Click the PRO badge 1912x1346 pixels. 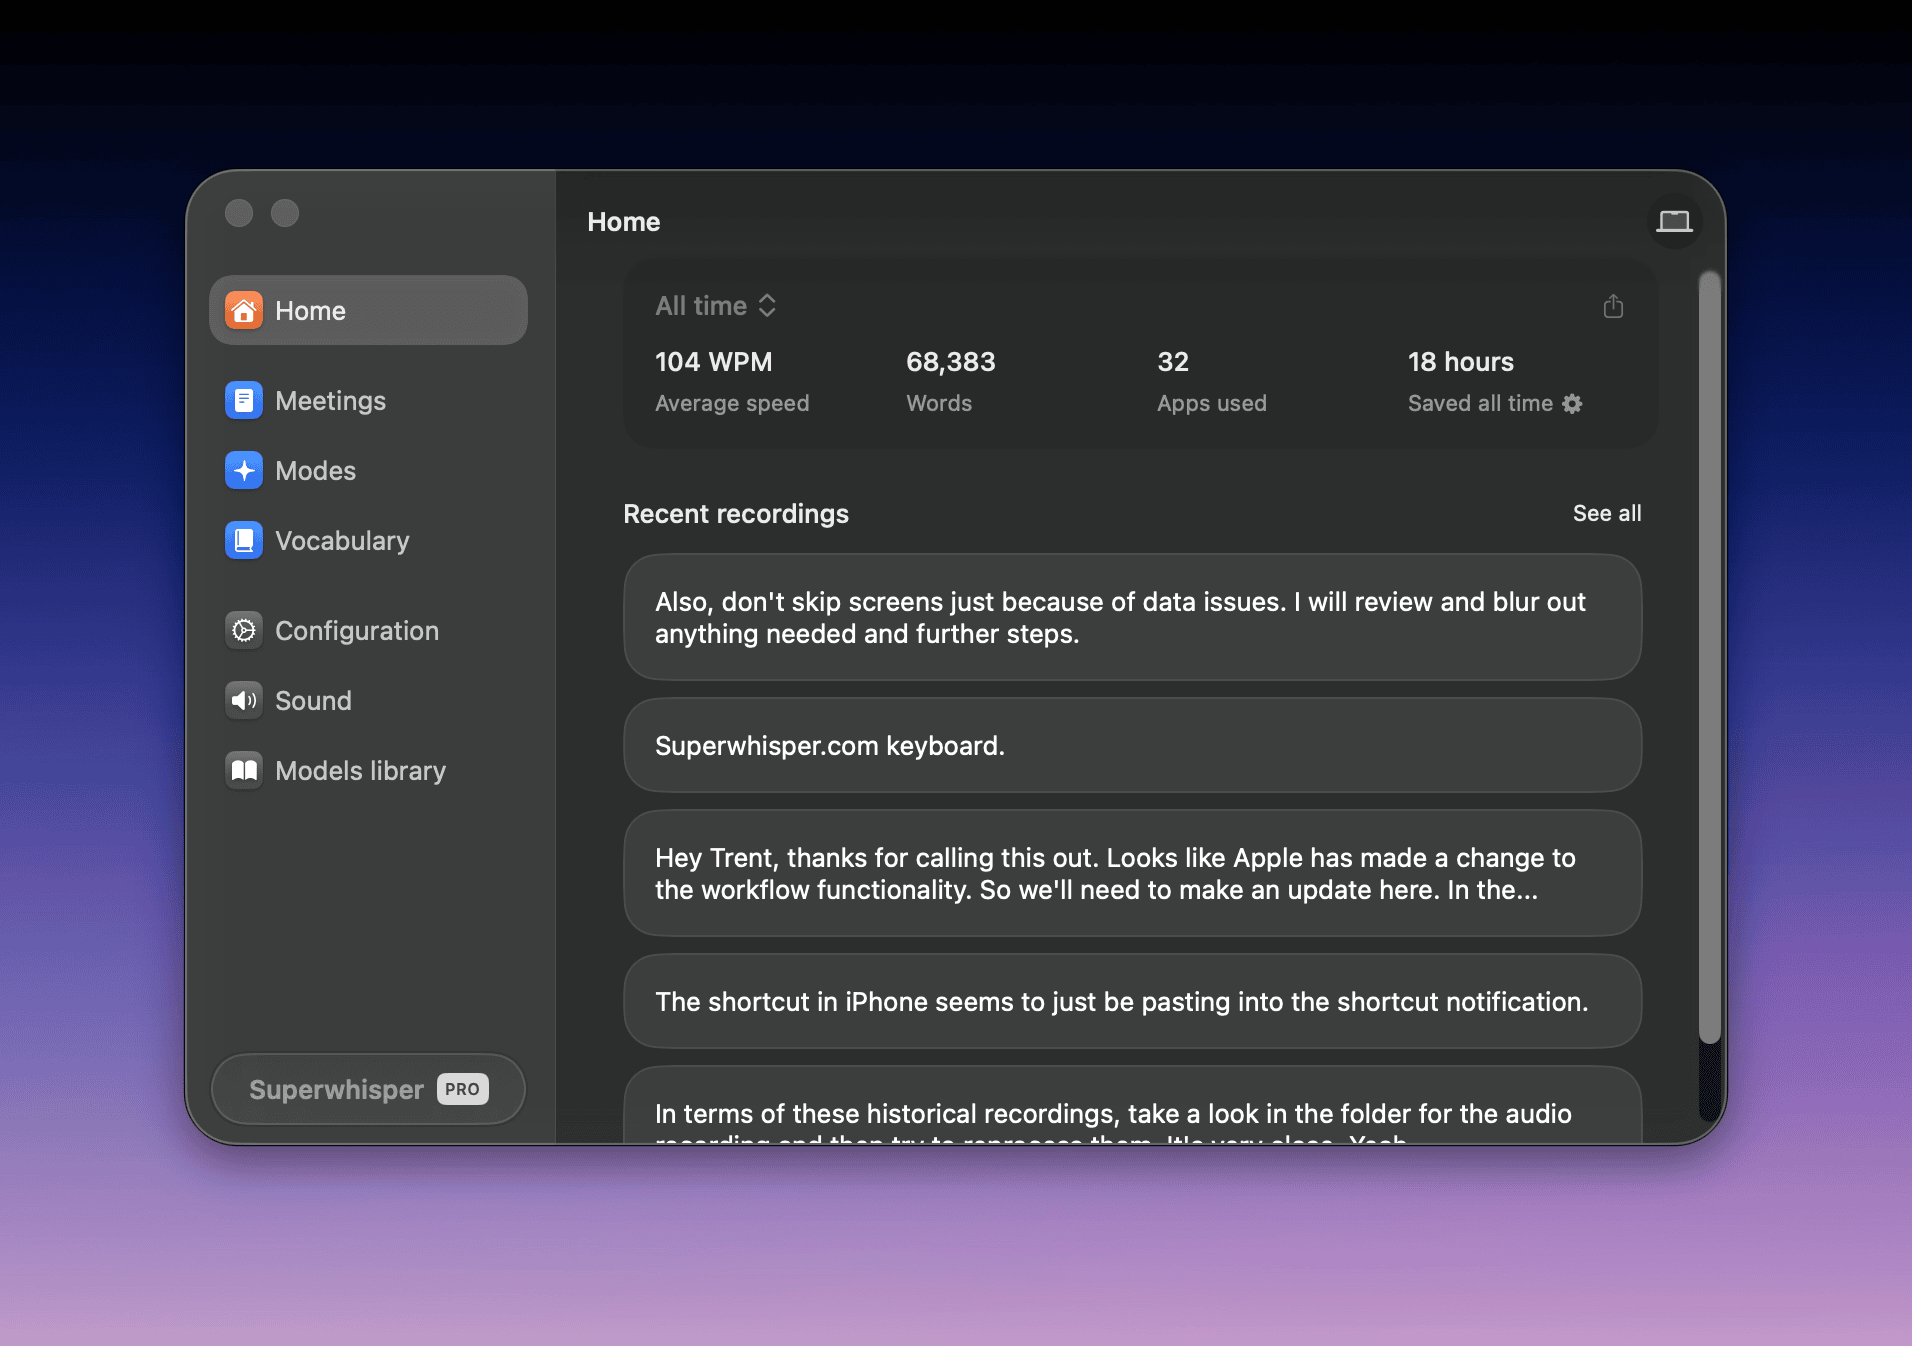point(462,1089)
